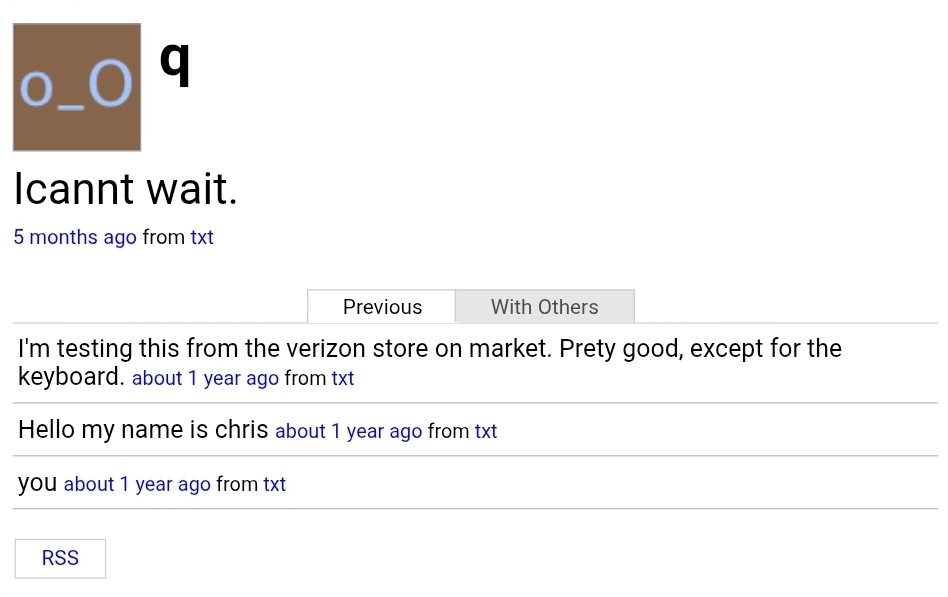This screenshot has height=597, width=948.
Task: Switch to the With Others tab
Action: point(544,307)
